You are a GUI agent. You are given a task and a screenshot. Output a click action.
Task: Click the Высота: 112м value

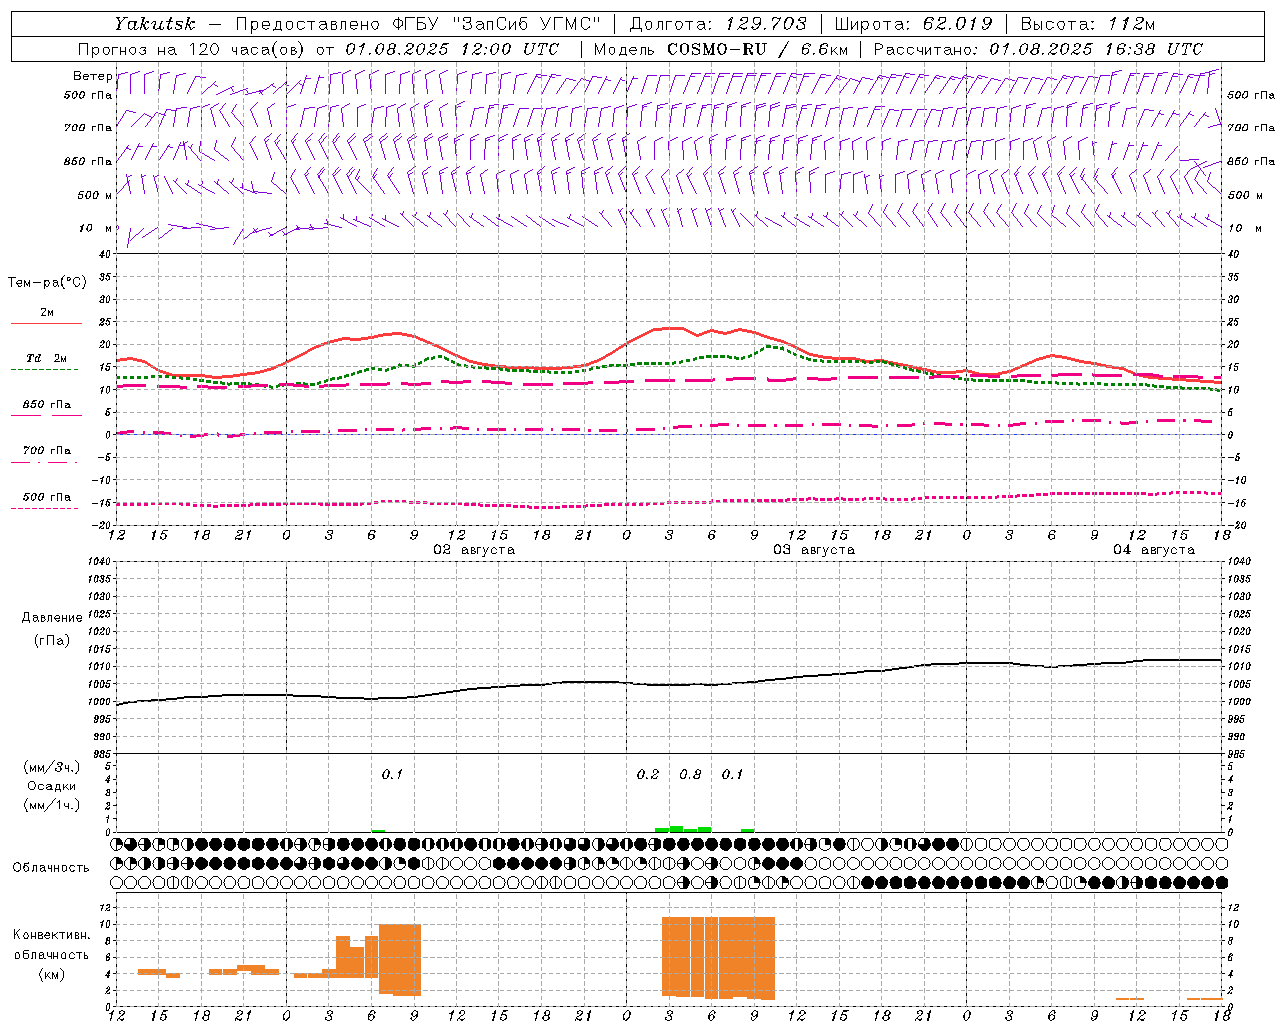coord(1088,24)
